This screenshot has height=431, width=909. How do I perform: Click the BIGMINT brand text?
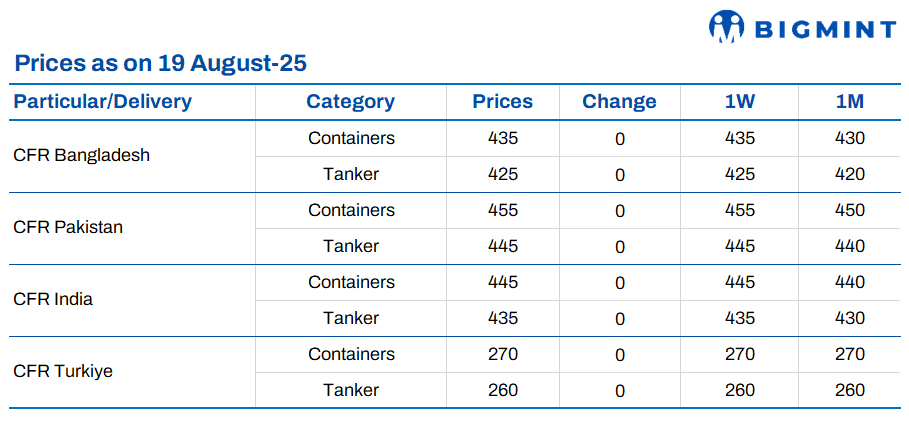coord(828,29)
